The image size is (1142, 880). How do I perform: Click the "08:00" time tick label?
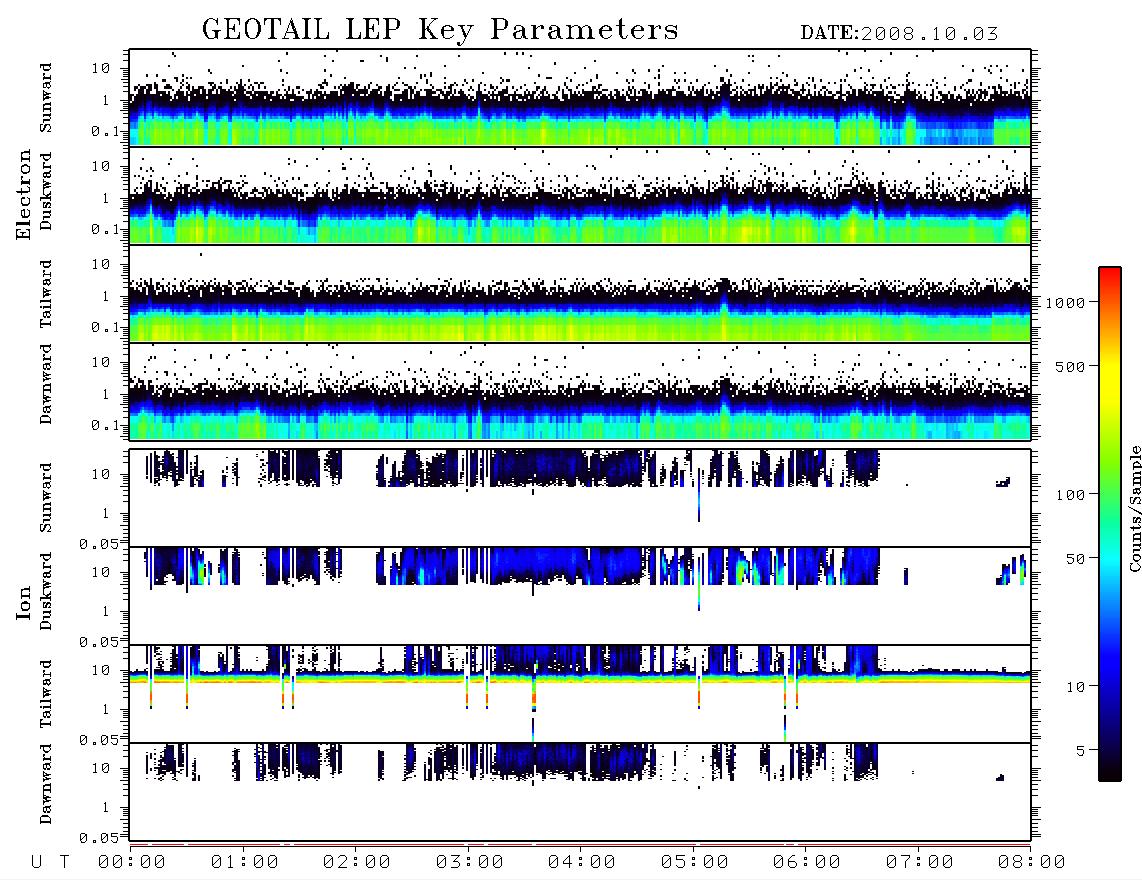(1032, 863)
